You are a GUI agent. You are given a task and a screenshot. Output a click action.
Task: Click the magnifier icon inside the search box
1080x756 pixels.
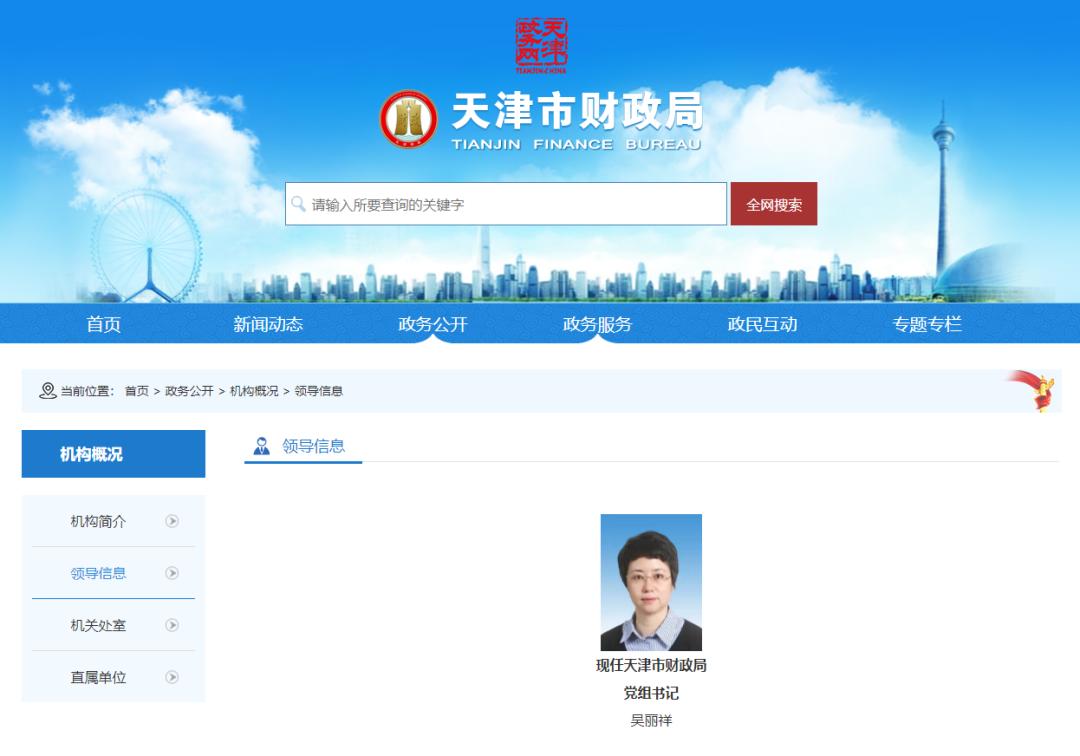click(297, 204)
